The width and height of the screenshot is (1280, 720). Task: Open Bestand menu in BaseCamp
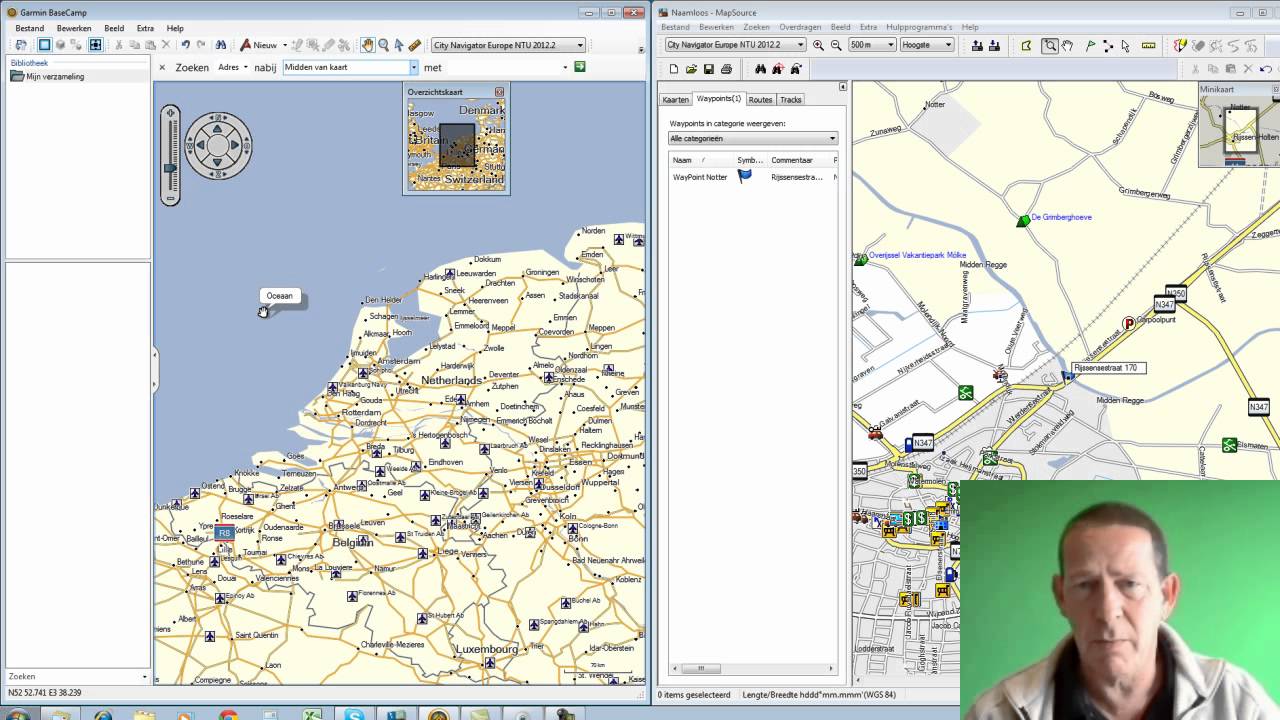pyautogui.click(x=30, y=28)
